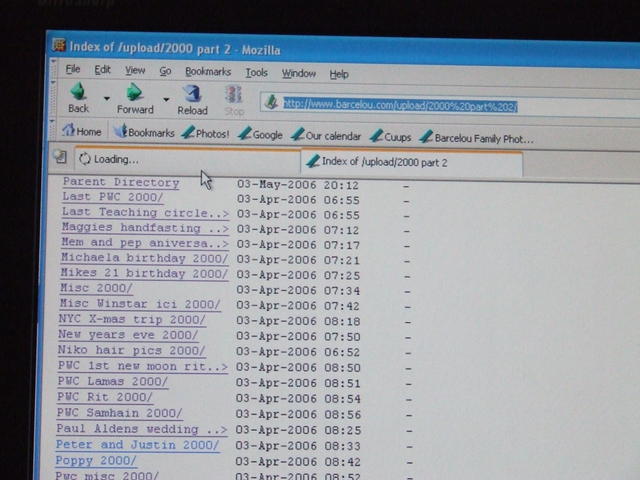Open the Google bookmark in the toolbar
Image resolution: width=640 pixels, height=480 pixels.
(260, 135)
